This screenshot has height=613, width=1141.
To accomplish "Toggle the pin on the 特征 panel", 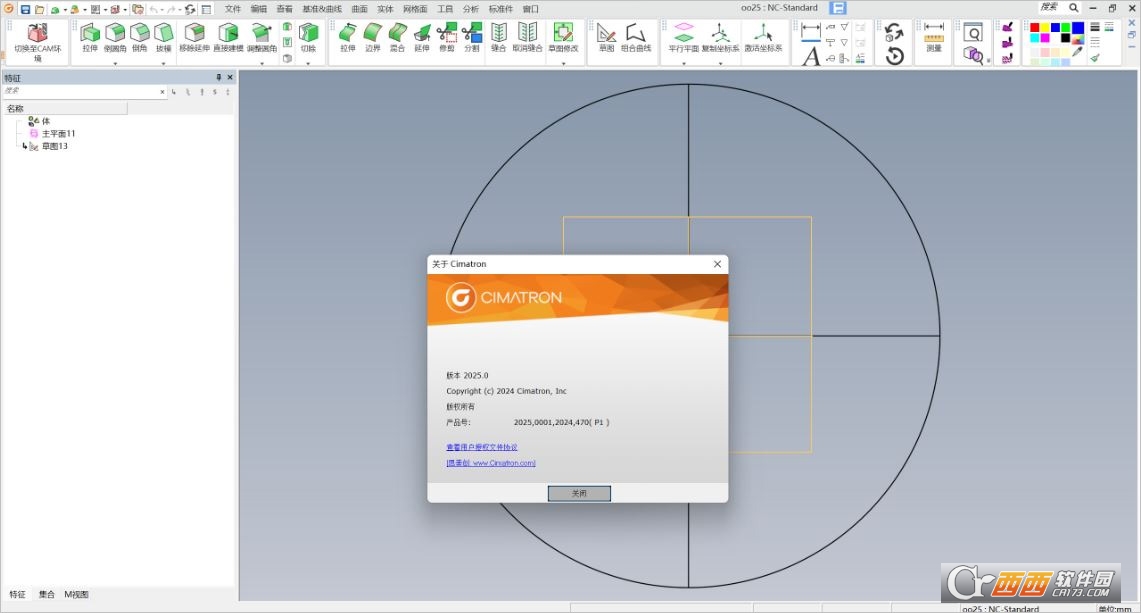I will coord(218,77).
